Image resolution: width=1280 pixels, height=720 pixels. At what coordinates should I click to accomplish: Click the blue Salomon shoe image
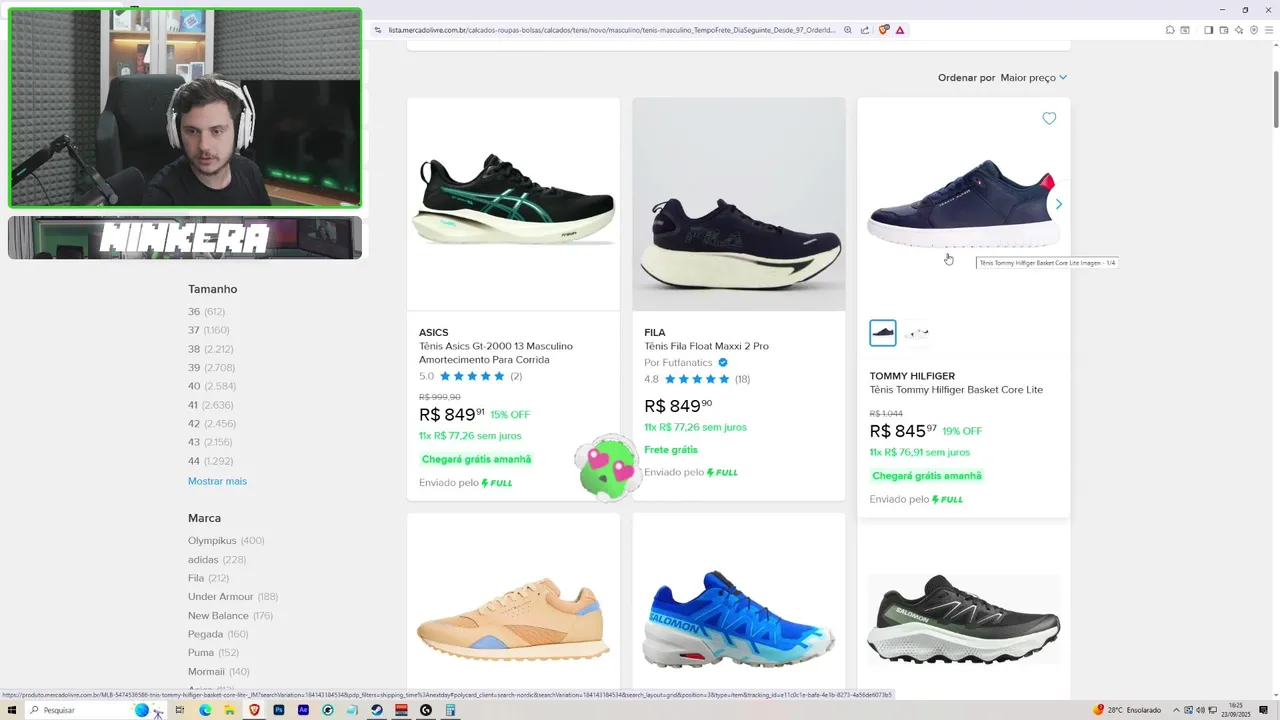click(739, 620)
